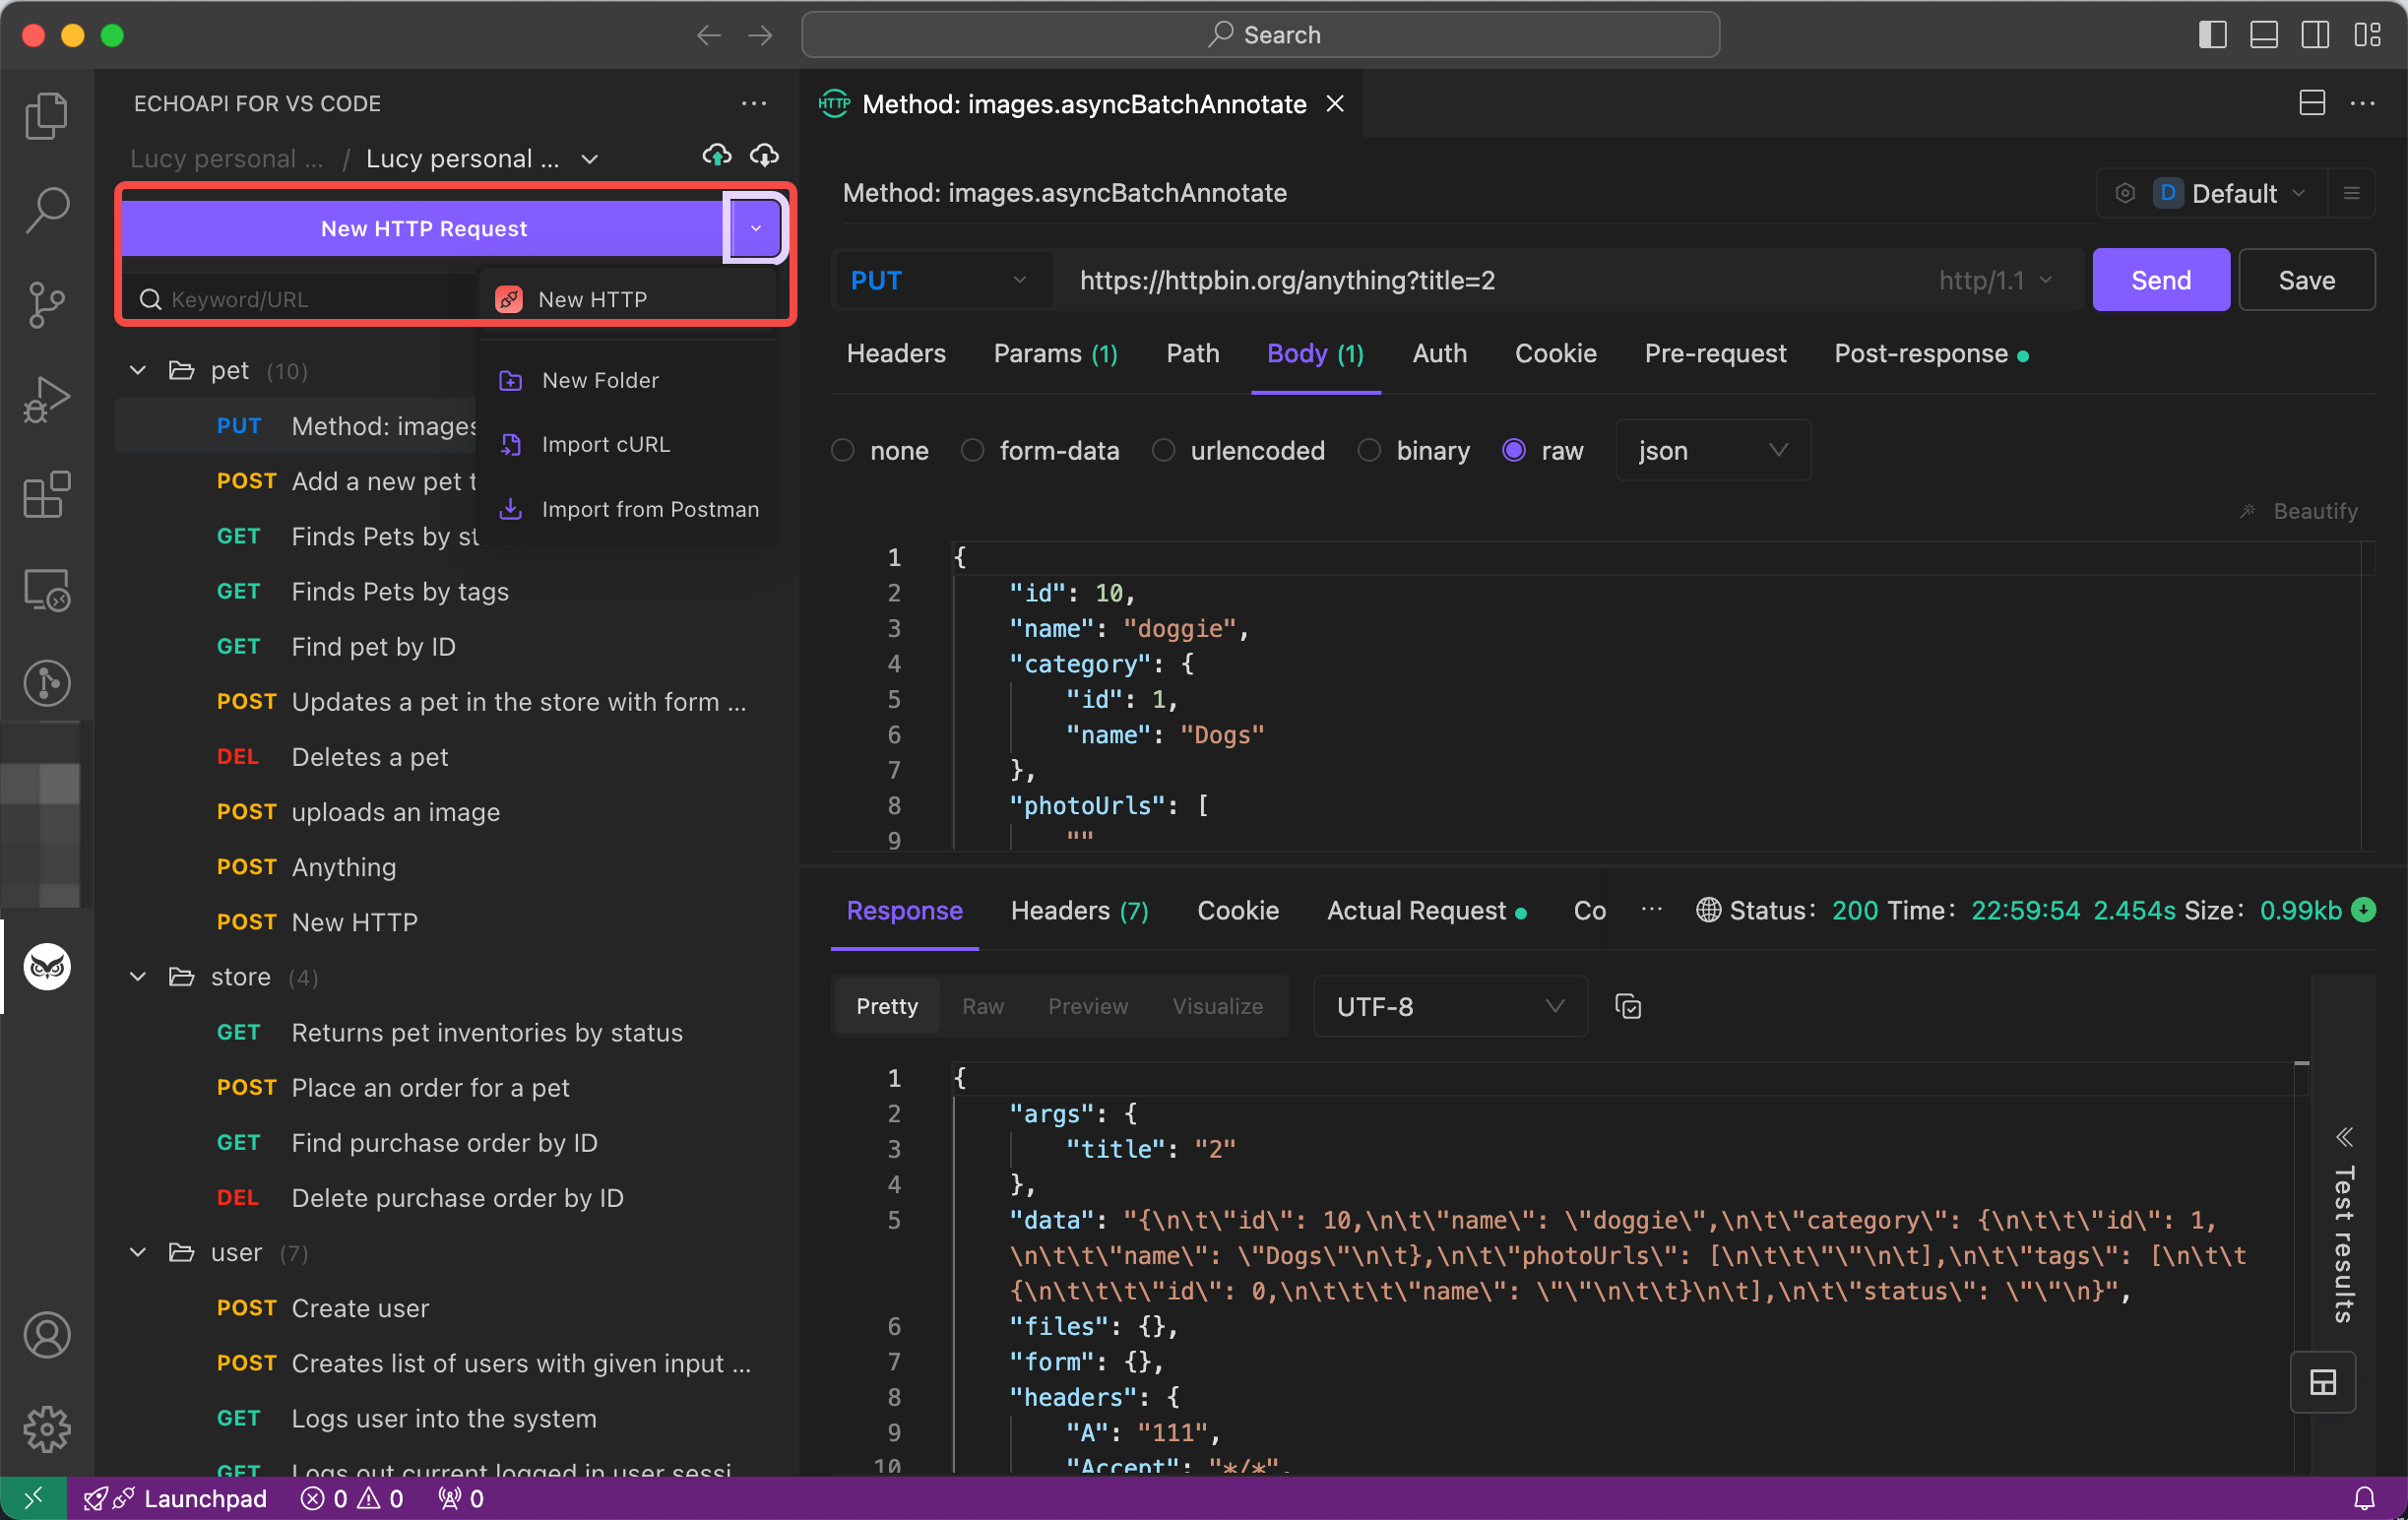2408x1520 pixels.
Task: Select the none radio button for body
Action: (844, 452)
